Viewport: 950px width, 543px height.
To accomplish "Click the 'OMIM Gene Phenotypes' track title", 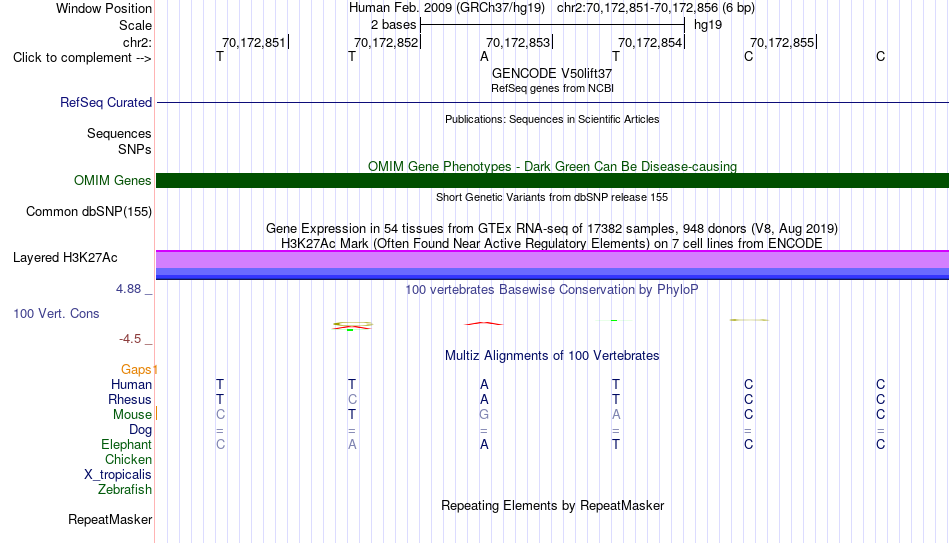I will 552,166.
